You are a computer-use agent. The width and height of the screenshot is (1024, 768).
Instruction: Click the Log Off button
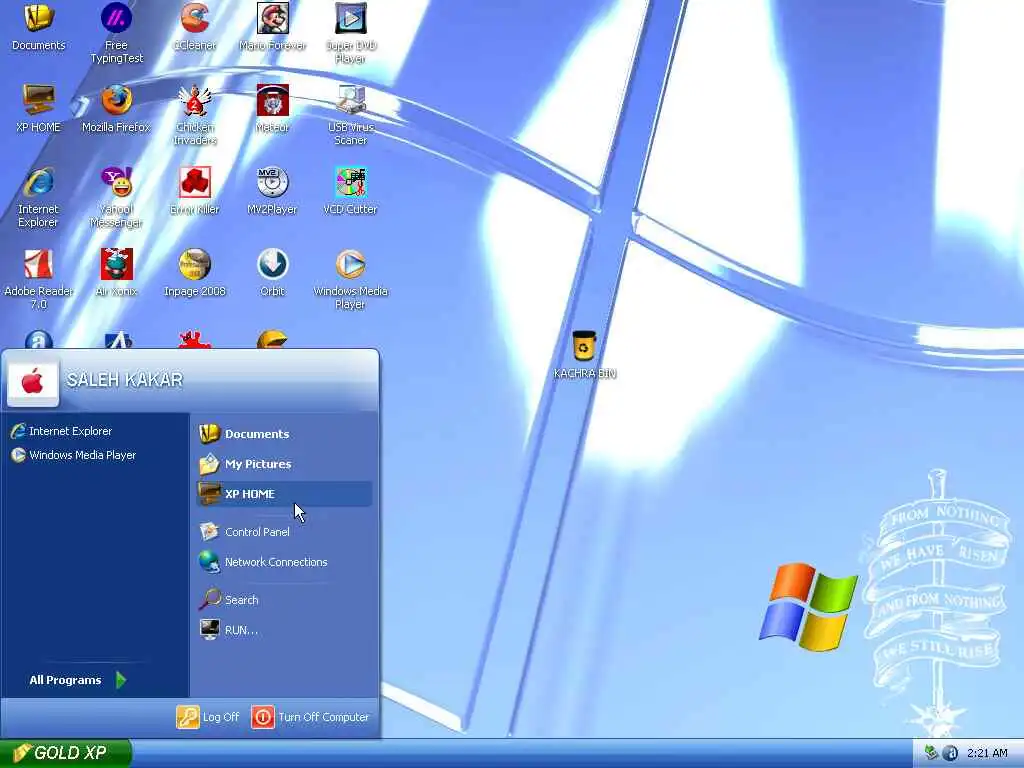(208, 717)
